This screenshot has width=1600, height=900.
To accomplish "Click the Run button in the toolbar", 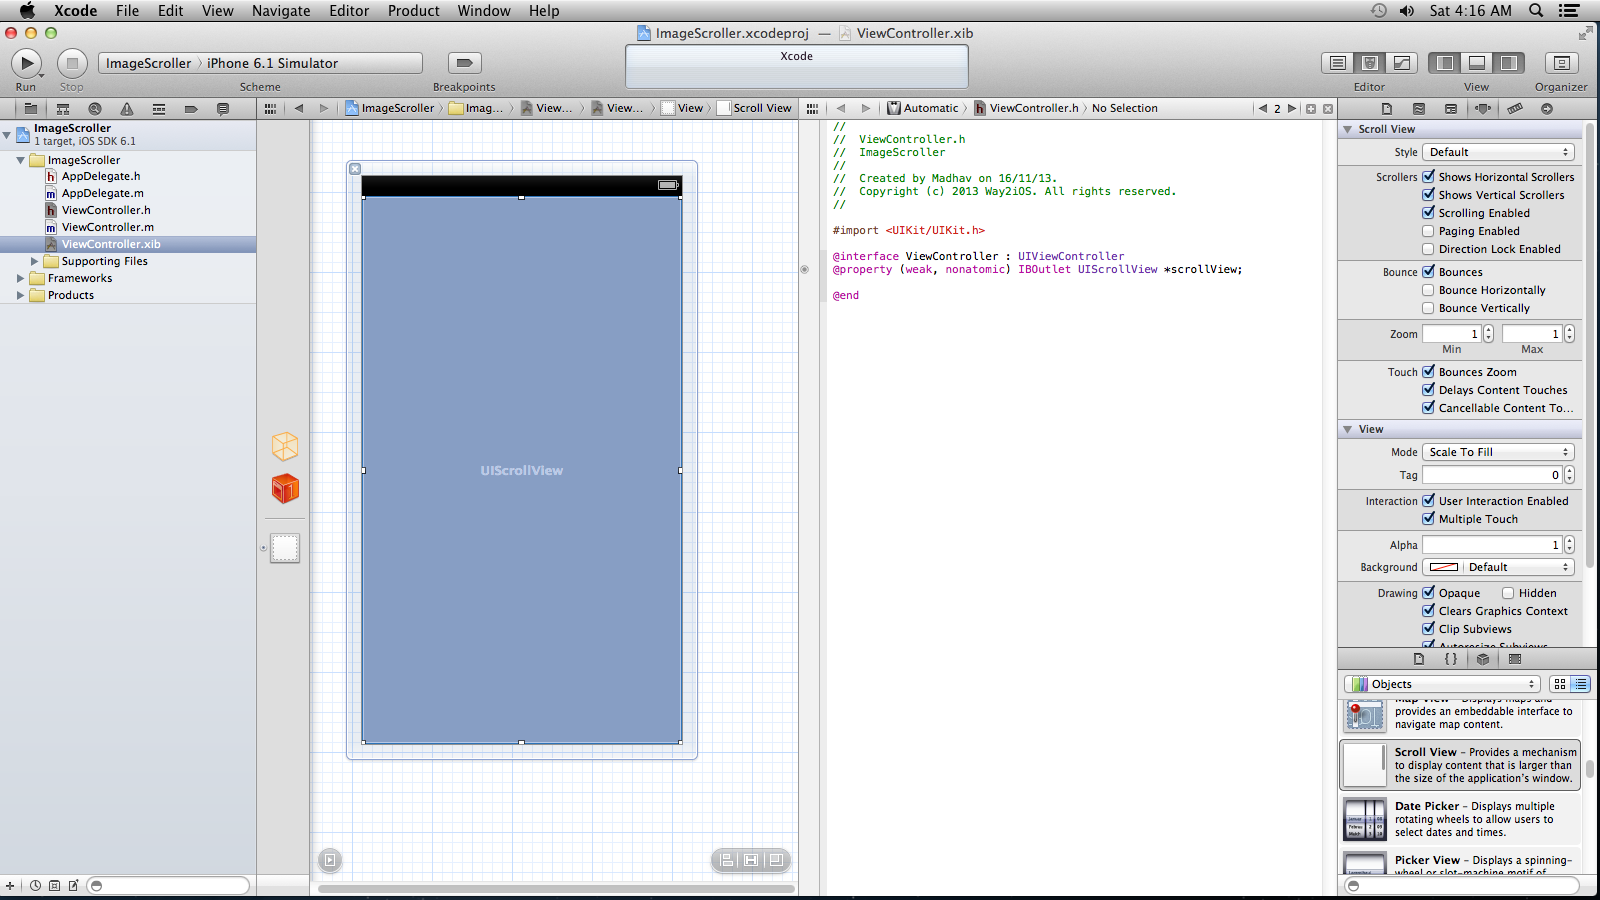I will pos(26,63).
